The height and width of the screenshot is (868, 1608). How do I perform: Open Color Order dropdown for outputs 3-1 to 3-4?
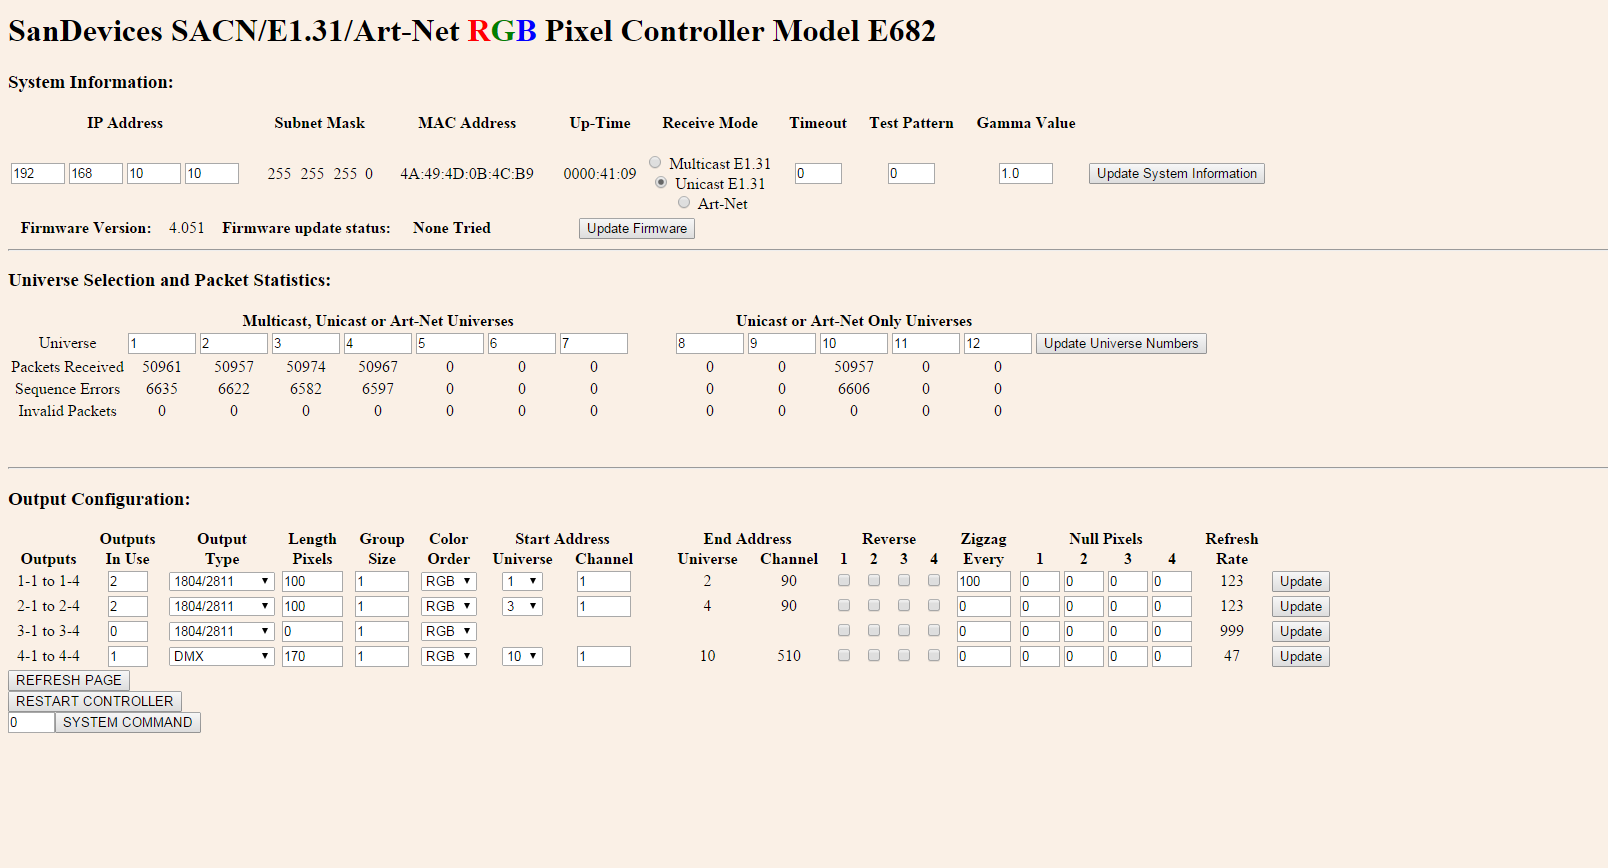click(x=448, y=631)
